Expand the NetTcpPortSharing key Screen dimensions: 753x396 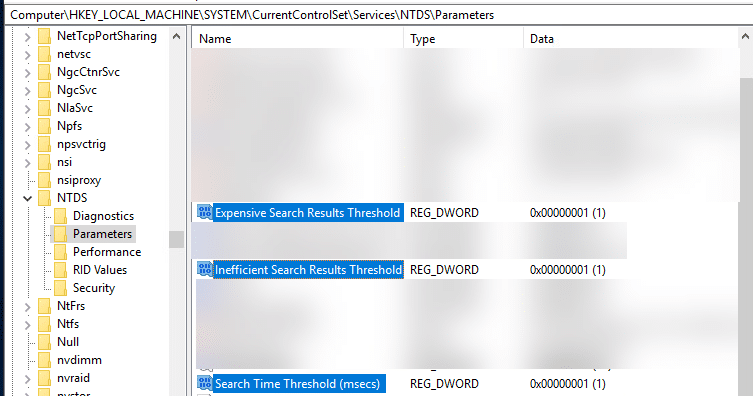[27, 37]
